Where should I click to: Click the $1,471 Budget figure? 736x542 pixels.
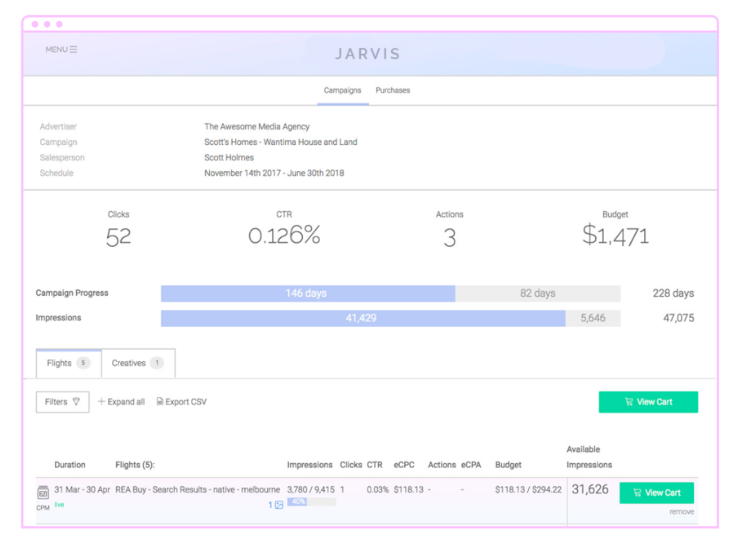[x=615, y=236]
